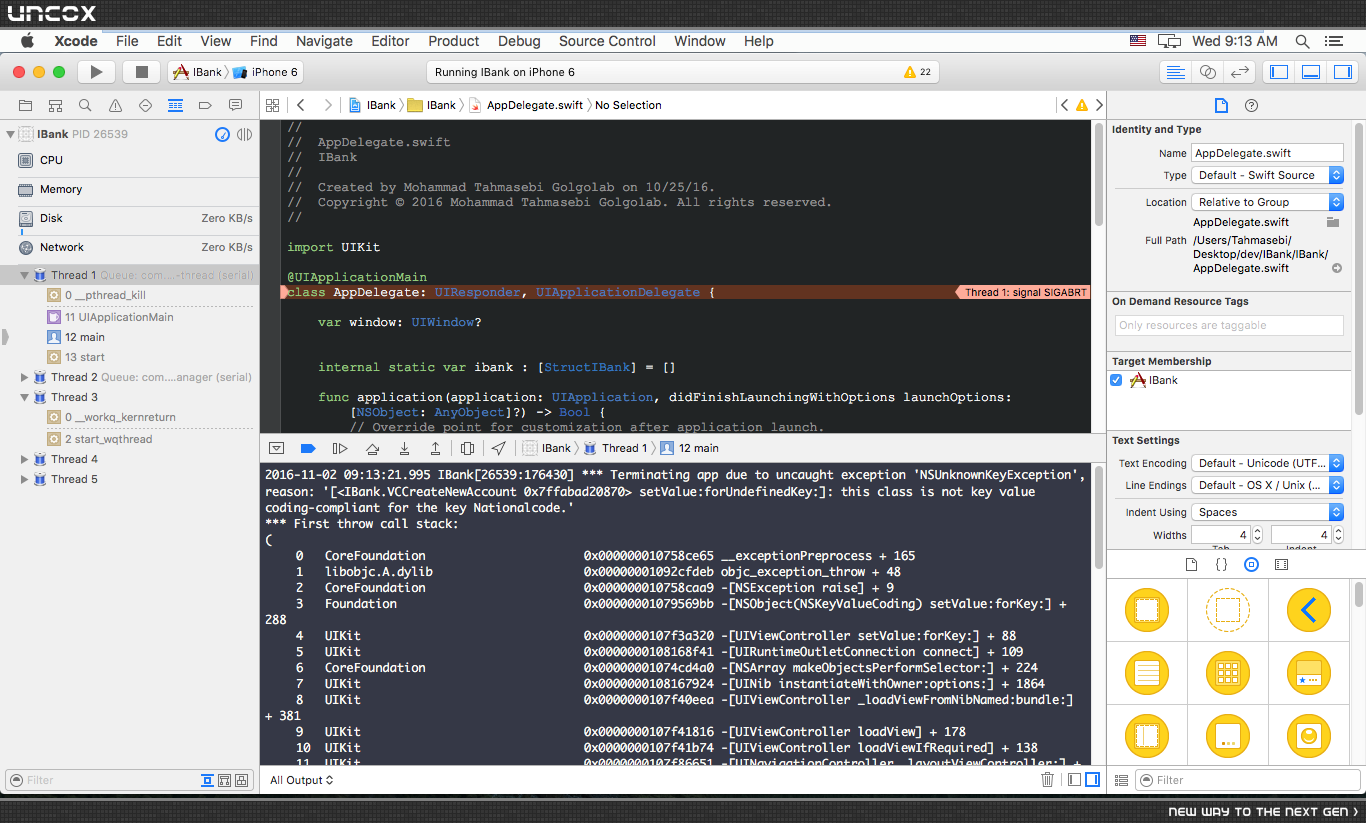Select the Table View Controller lined object

pos(1146,673)
